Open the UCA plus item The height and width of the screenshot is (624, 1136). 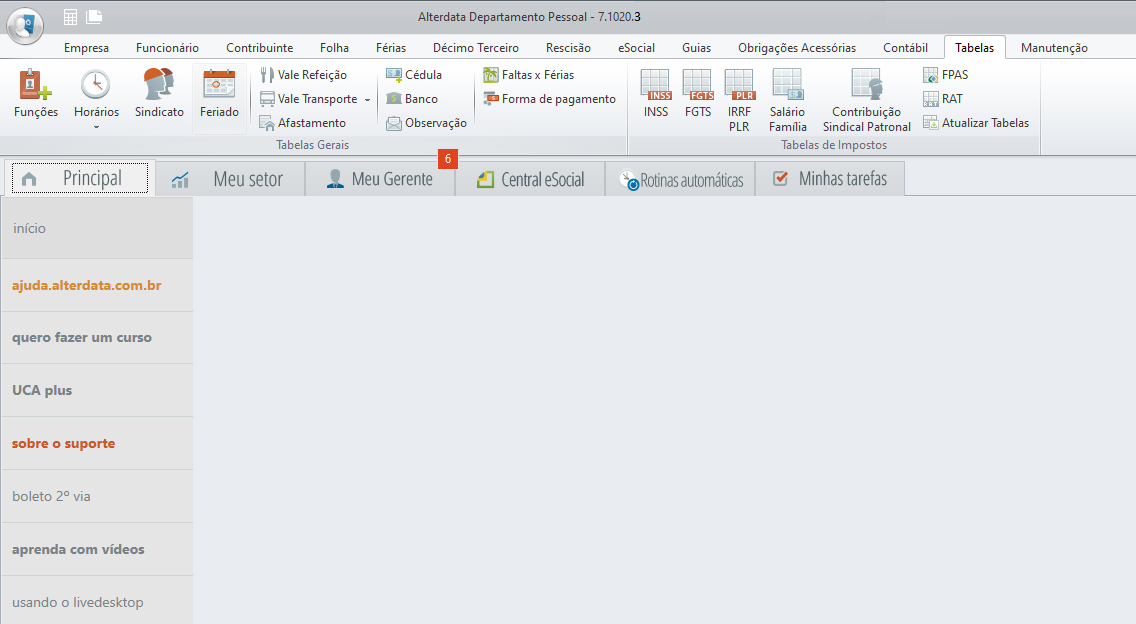click(x=97, y=391)
